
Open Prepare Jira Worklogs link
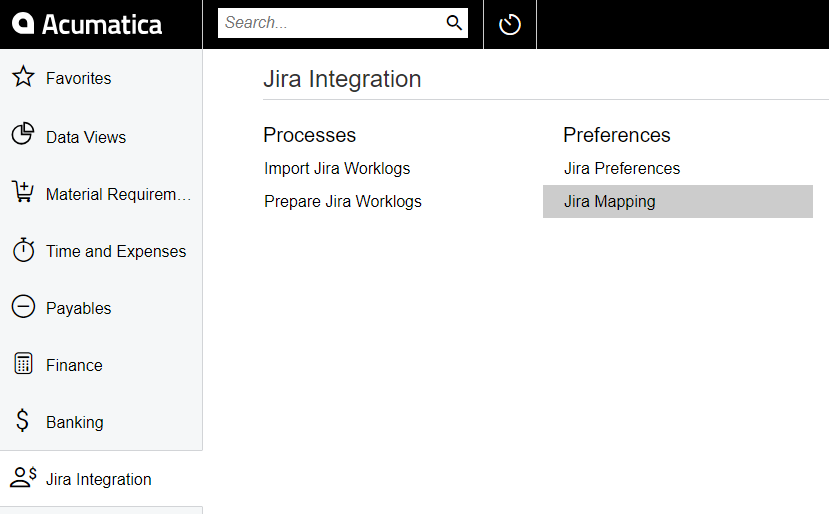[343, 201]
